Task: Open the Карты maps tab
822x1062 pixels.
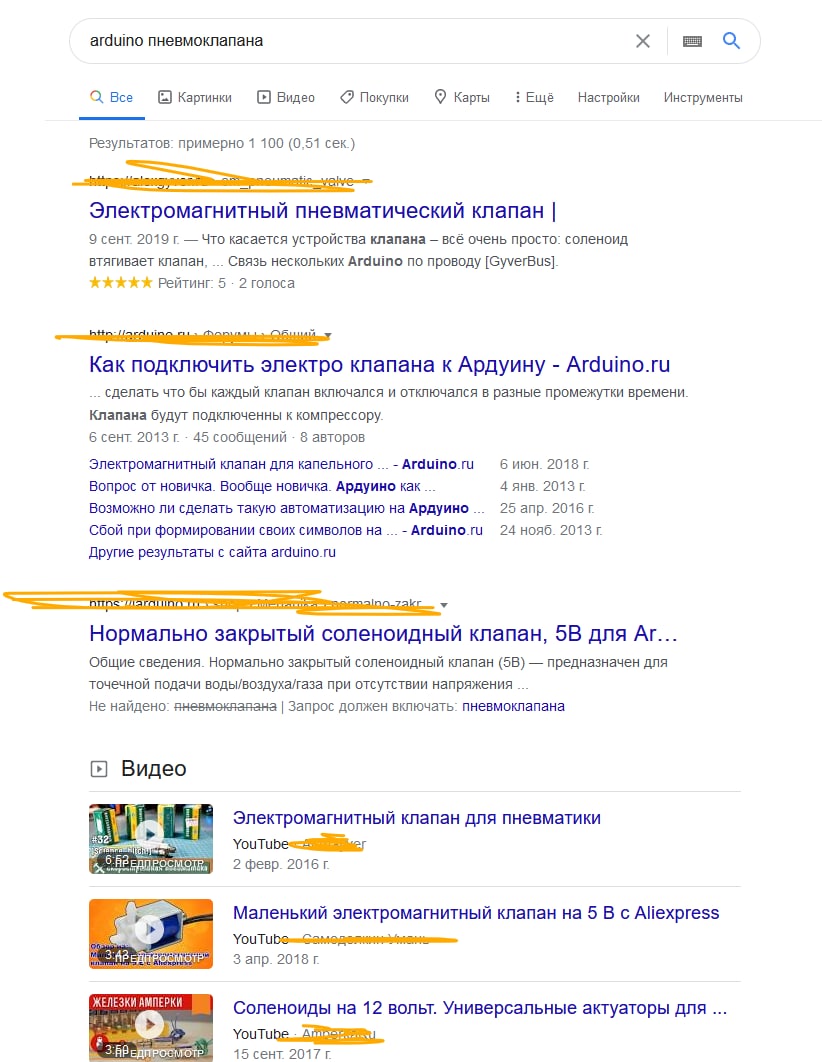Action: click(462, 98)
